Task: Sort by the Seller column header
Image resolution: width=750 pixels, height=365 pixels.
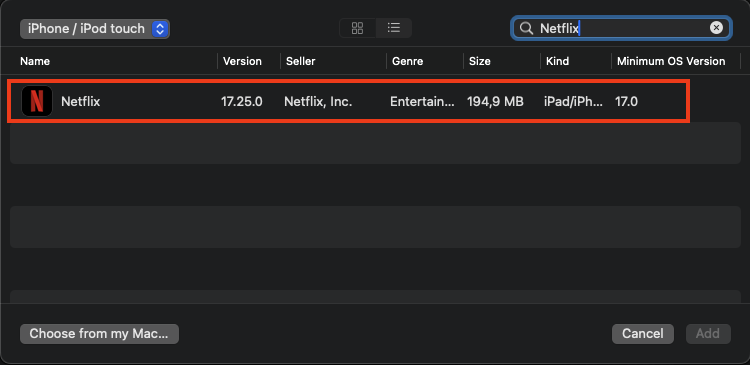Action: 300,61
